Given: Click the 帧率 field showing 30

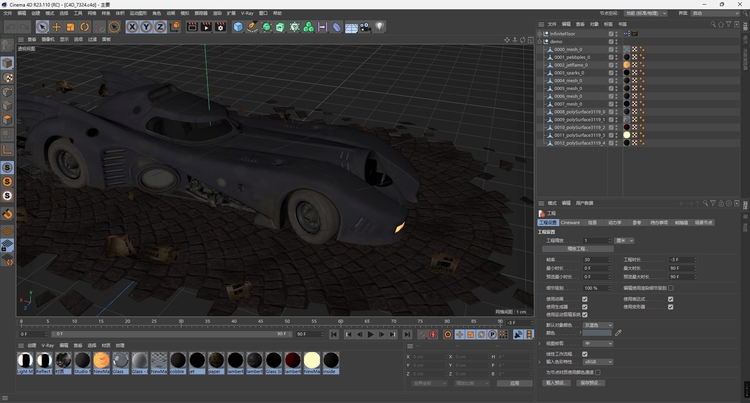Looking at the screenshot, I should (597, 260).
